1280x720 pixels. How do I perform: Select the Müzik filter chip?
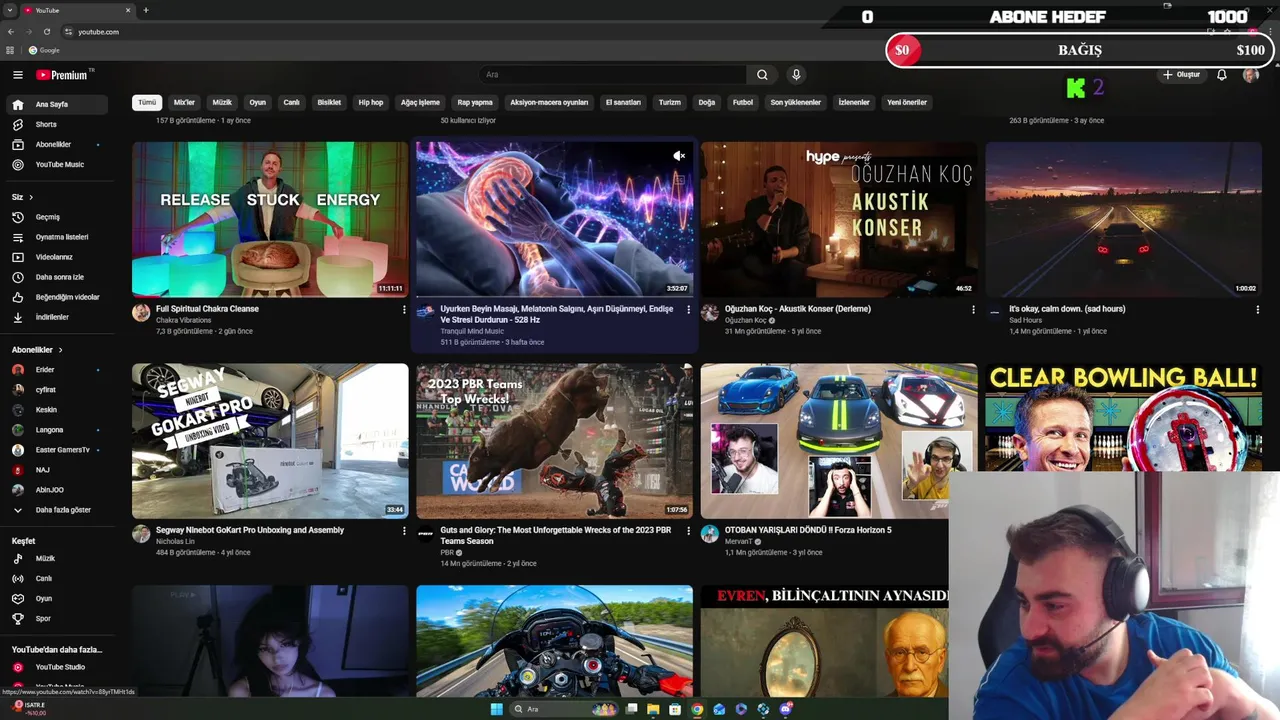pos(222,102)
